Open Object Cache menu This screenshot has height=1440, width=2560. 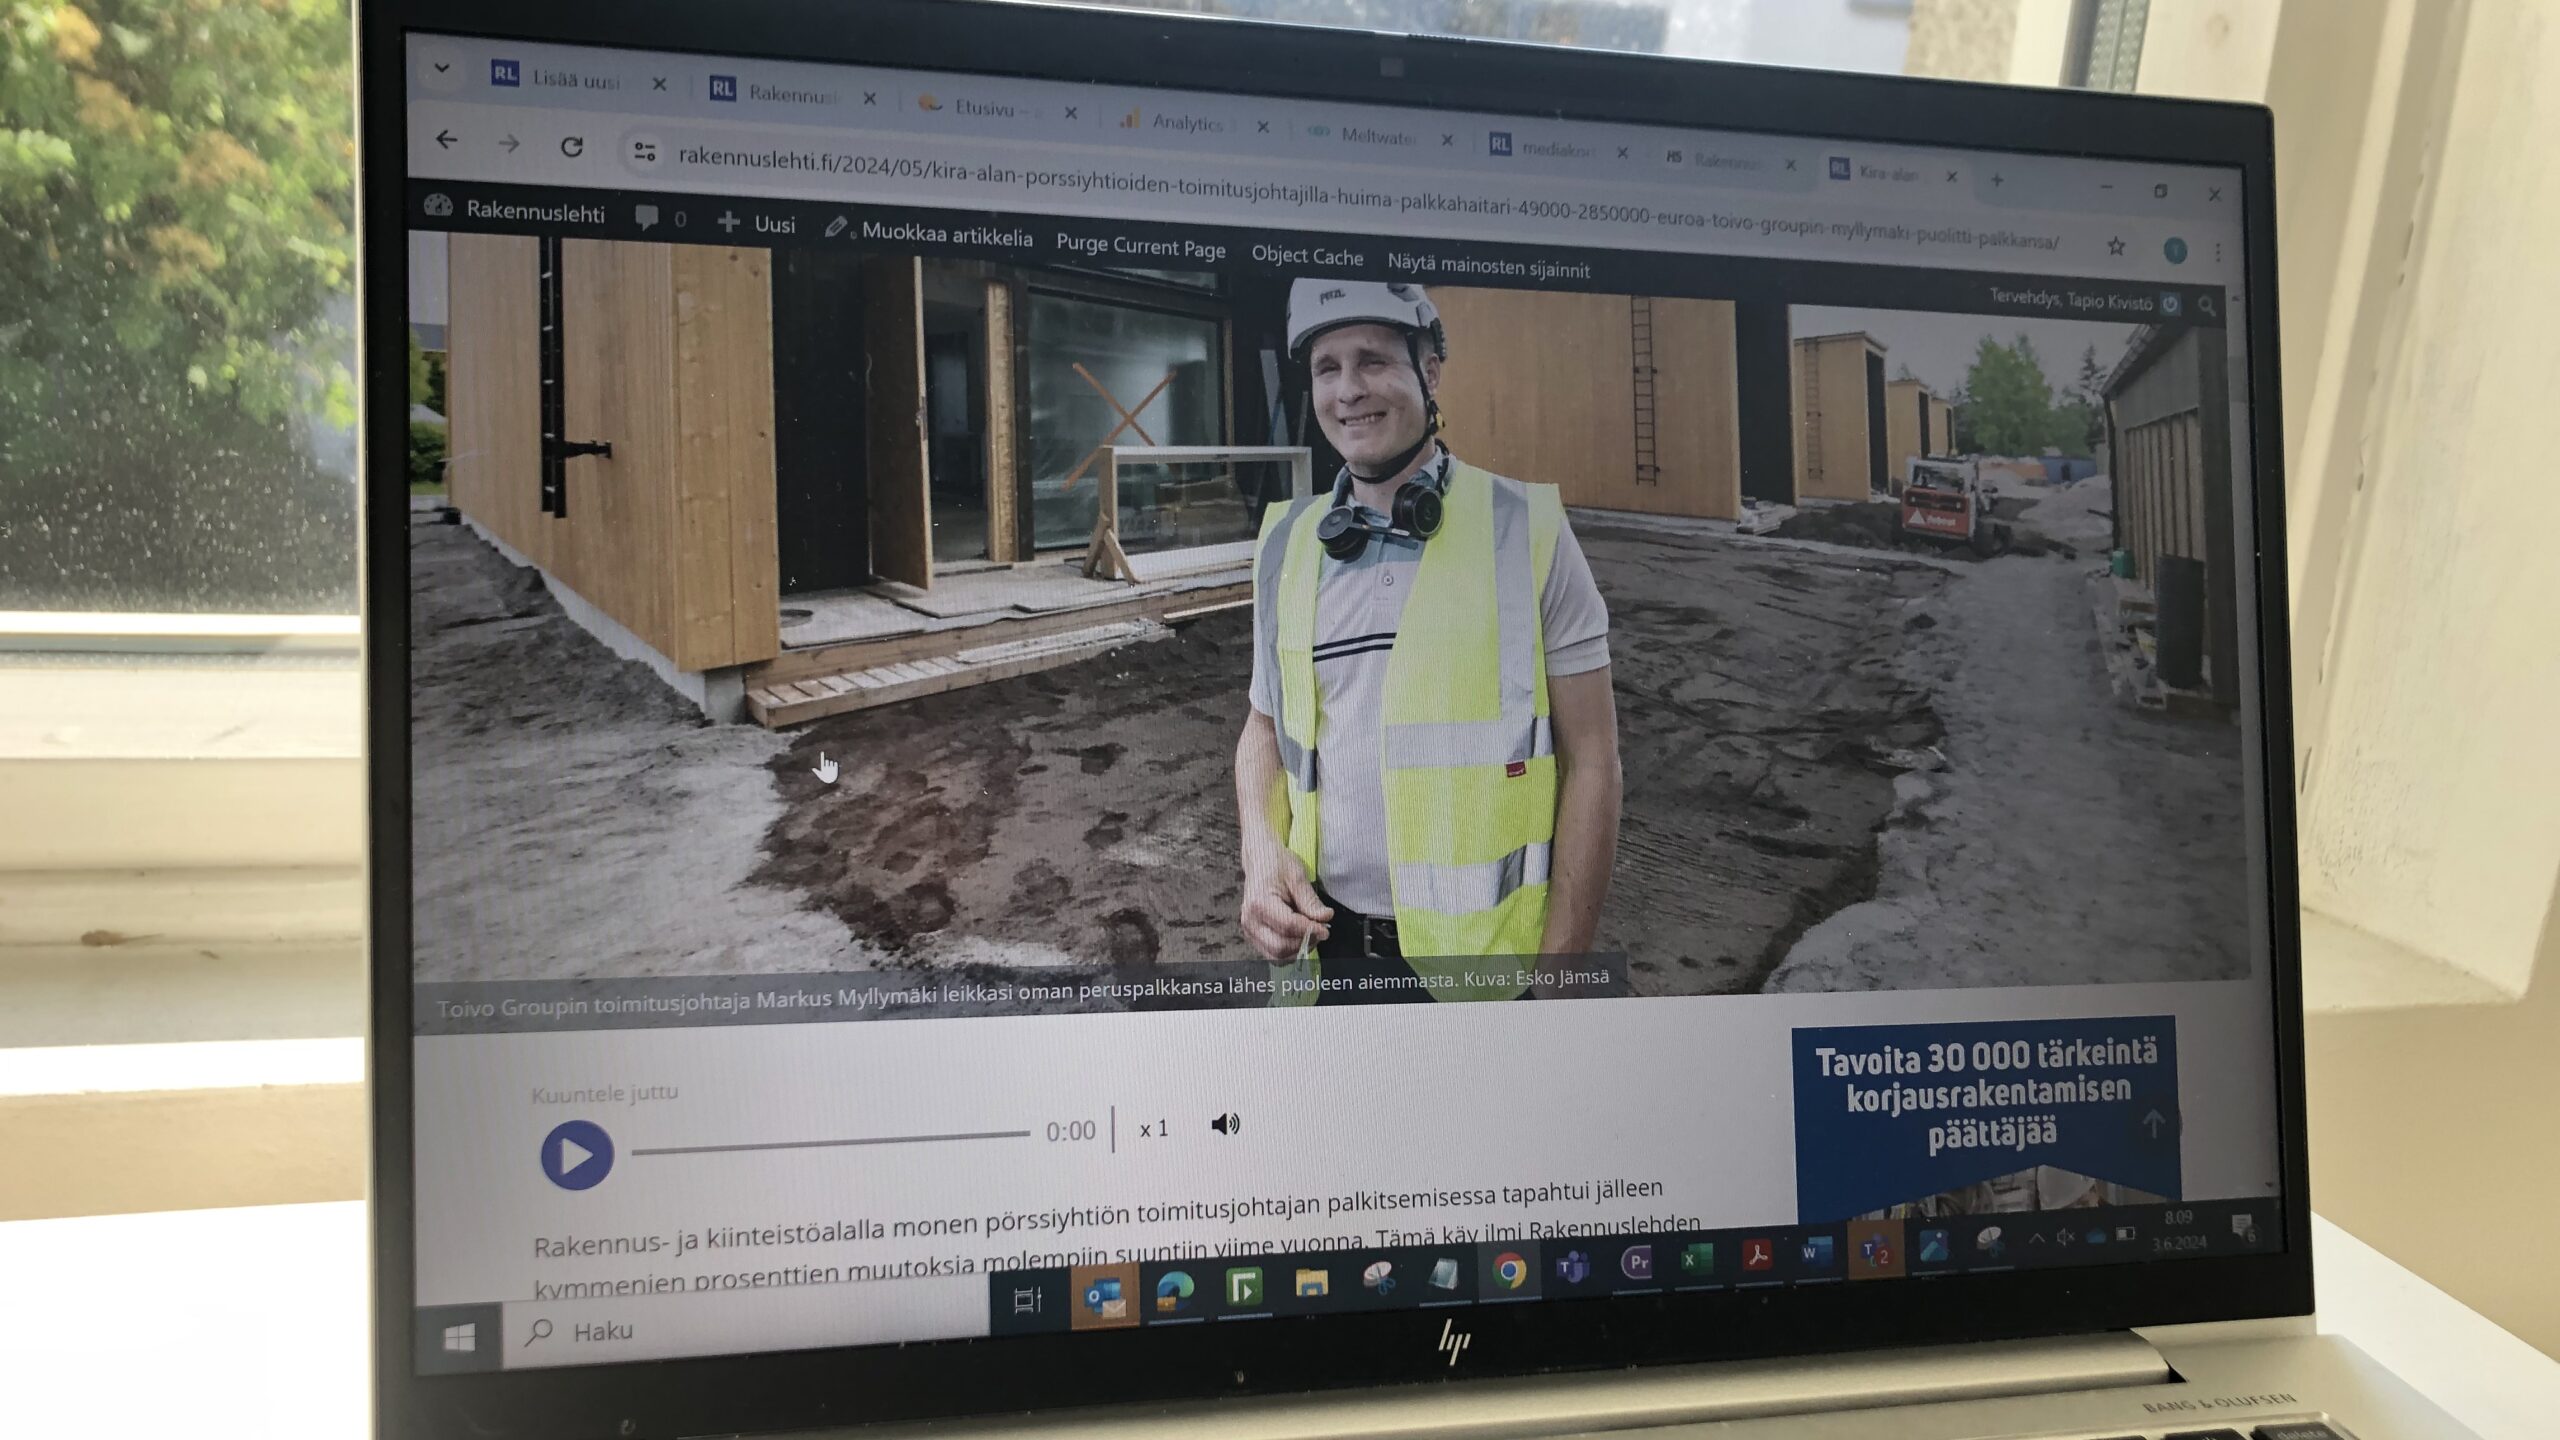point(1307,256)
